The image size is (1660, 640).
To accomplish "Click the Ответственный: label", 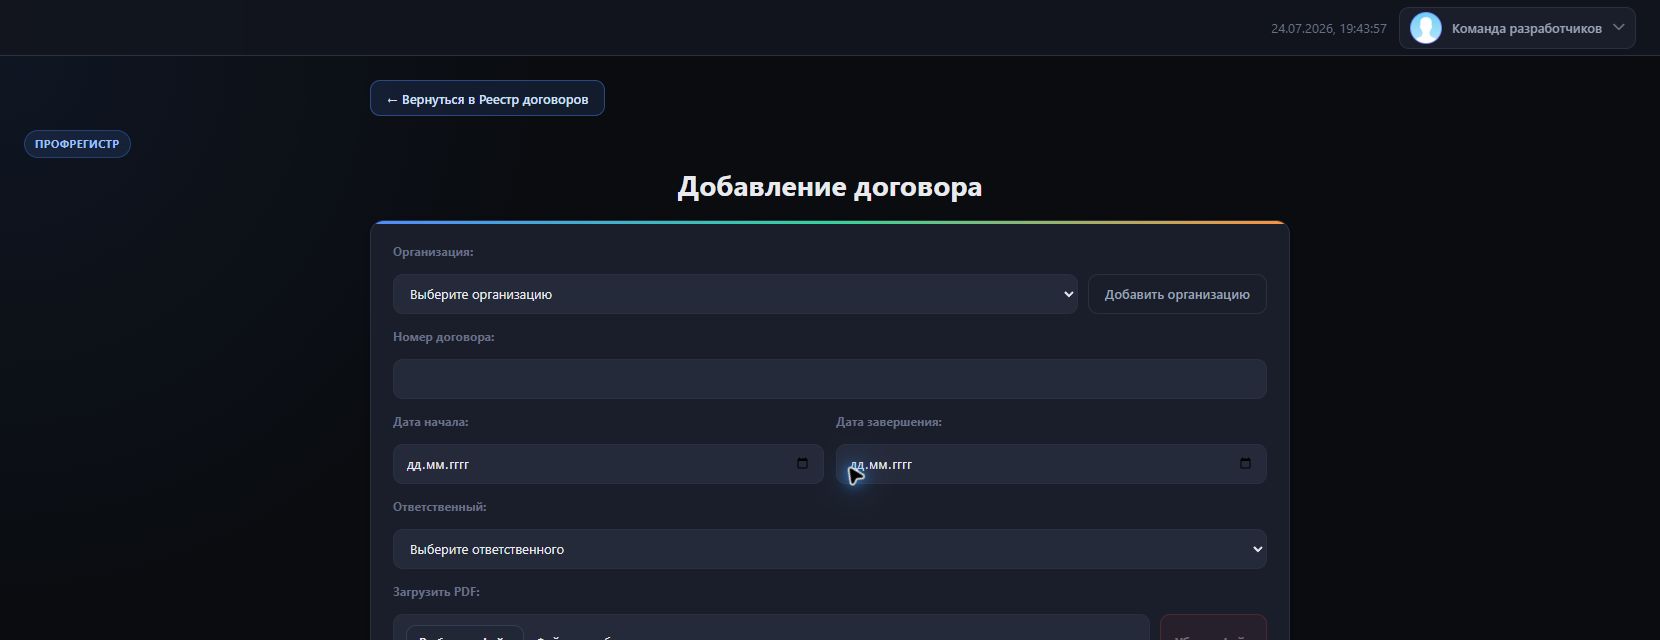I will pos(440,507).
